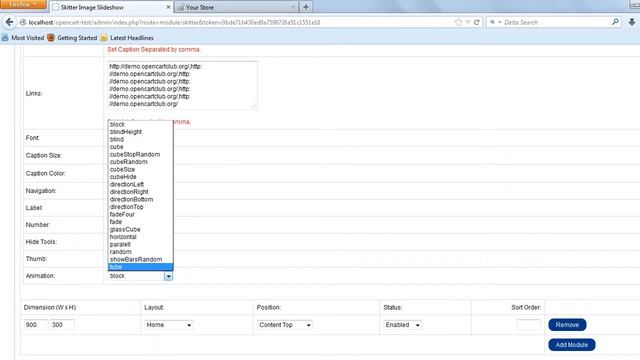The width and height of the screenshot is (640, 360).
Task: Open the Layout dropdown set to Home
Action: 169,325
